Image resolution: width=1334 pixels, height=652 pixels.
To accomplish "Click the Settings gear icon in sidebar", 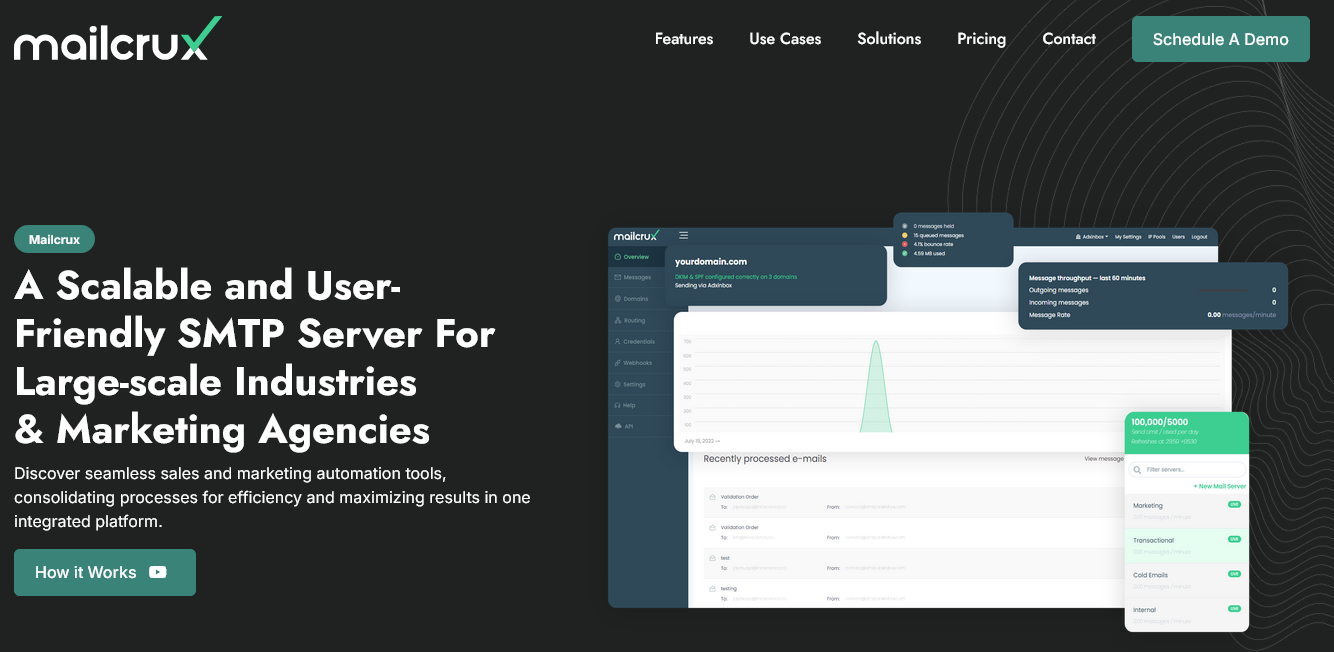I will point(617,384).
